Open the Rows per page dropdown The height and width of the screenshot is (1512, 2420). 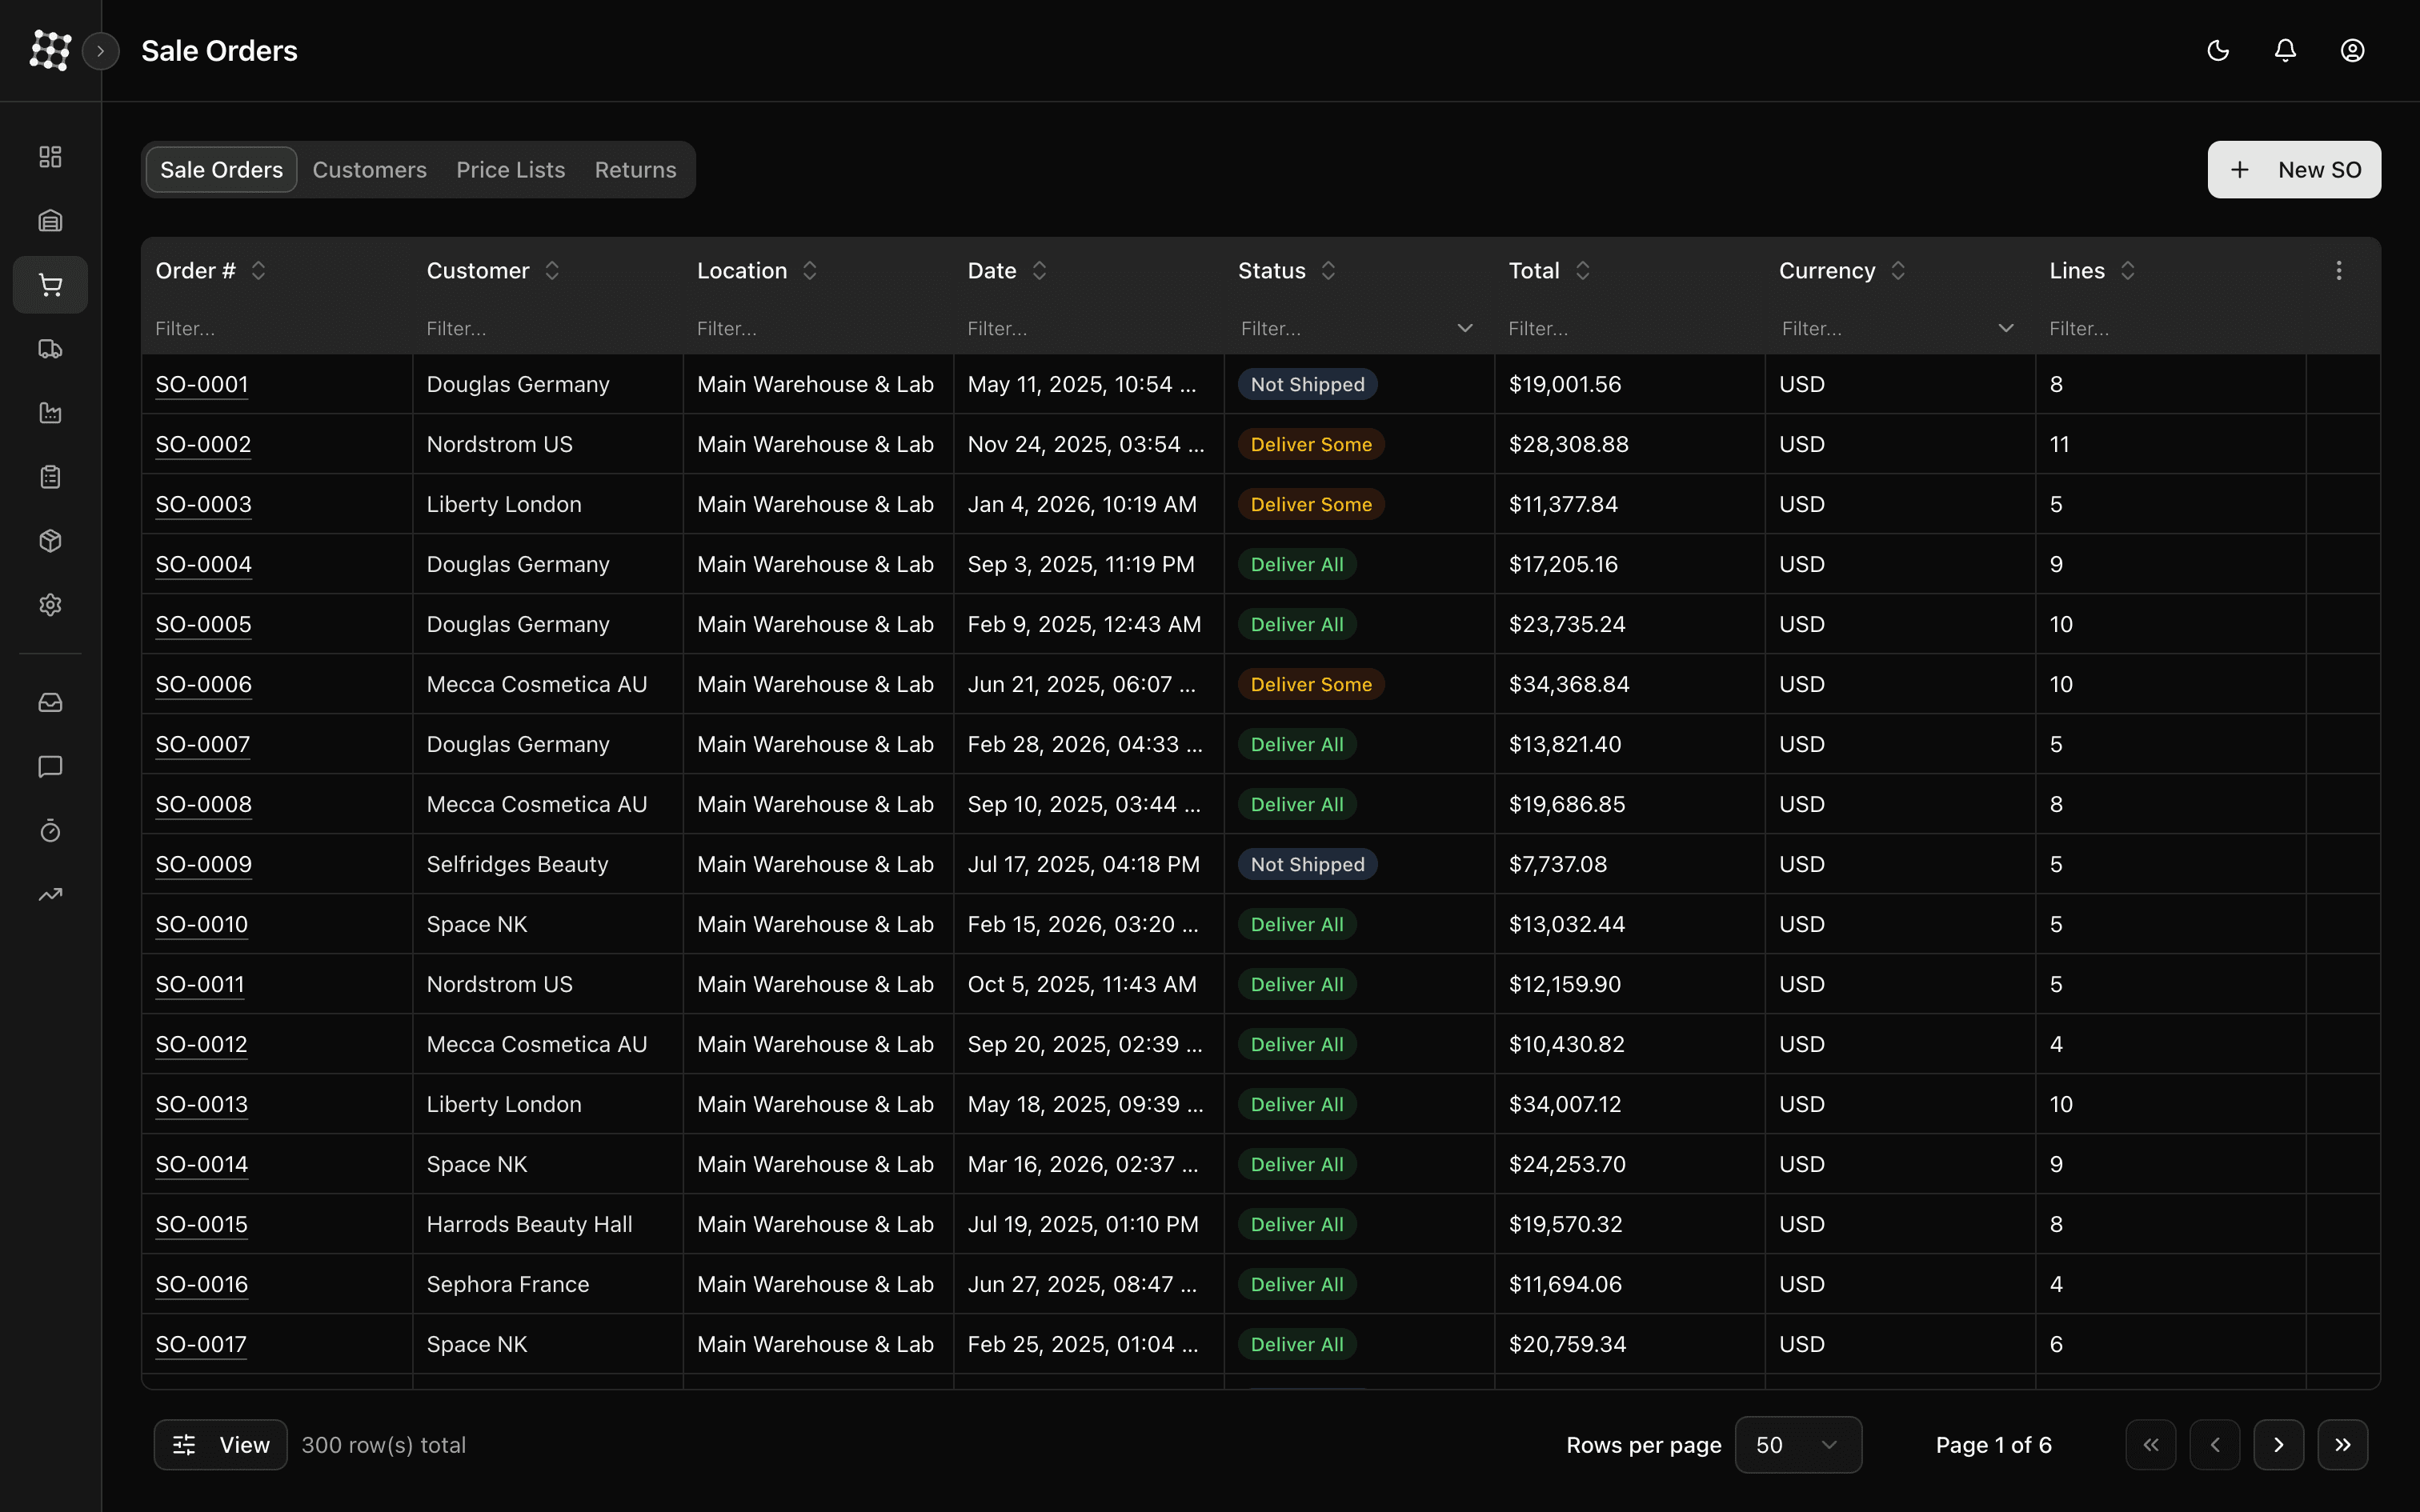(x=1797, y=1445)
